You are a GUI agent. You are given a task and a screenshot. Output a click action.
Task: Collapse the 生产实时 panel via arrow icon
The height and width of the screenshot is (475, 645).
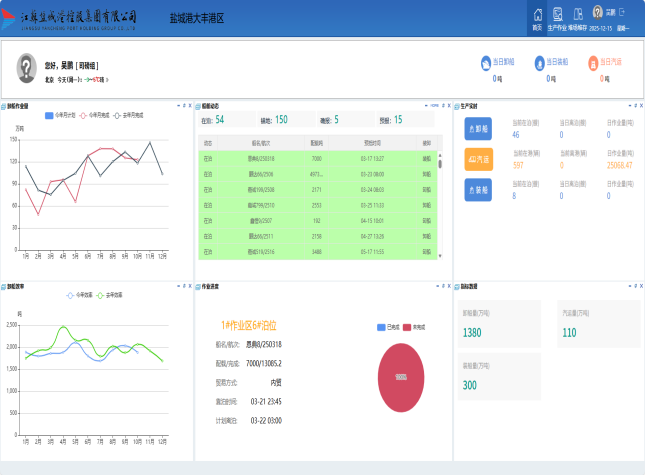(628, 105)
